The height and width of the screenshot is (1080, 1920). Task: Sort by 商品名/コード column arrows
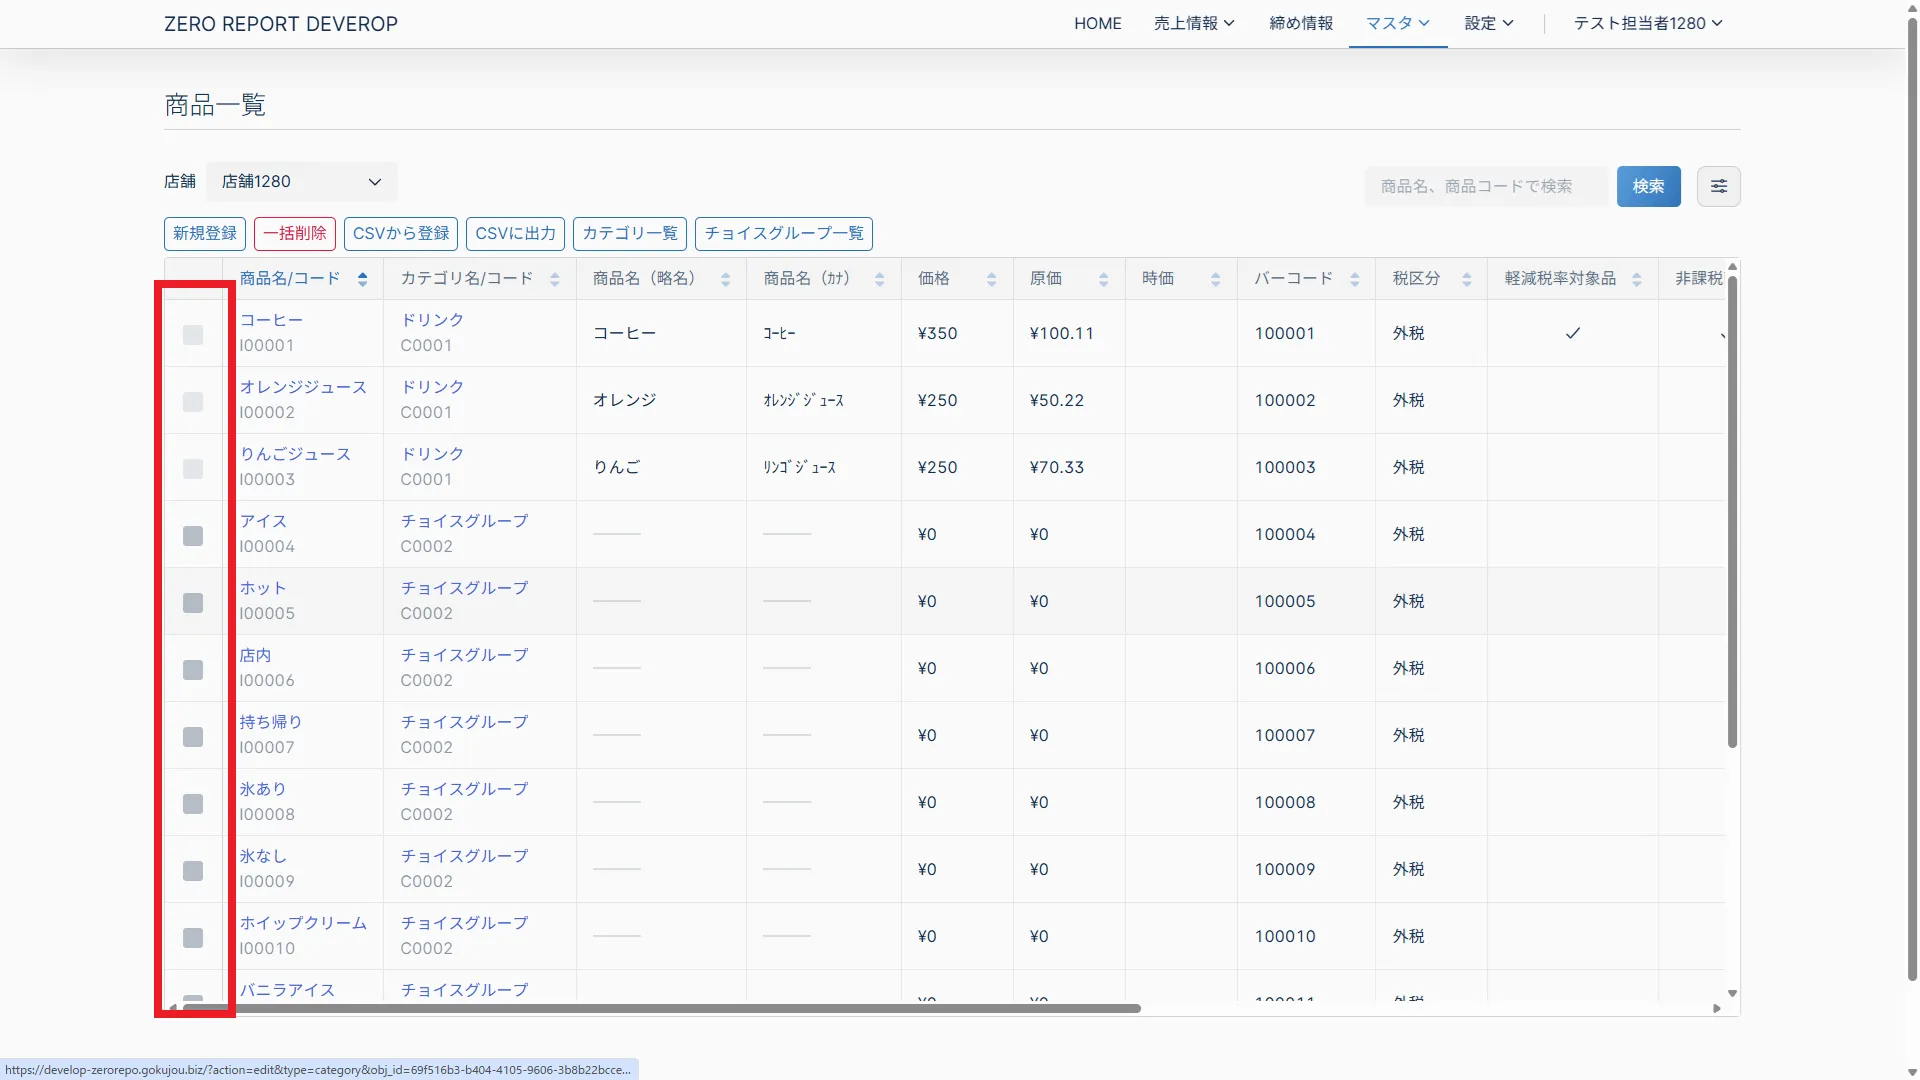362,279
